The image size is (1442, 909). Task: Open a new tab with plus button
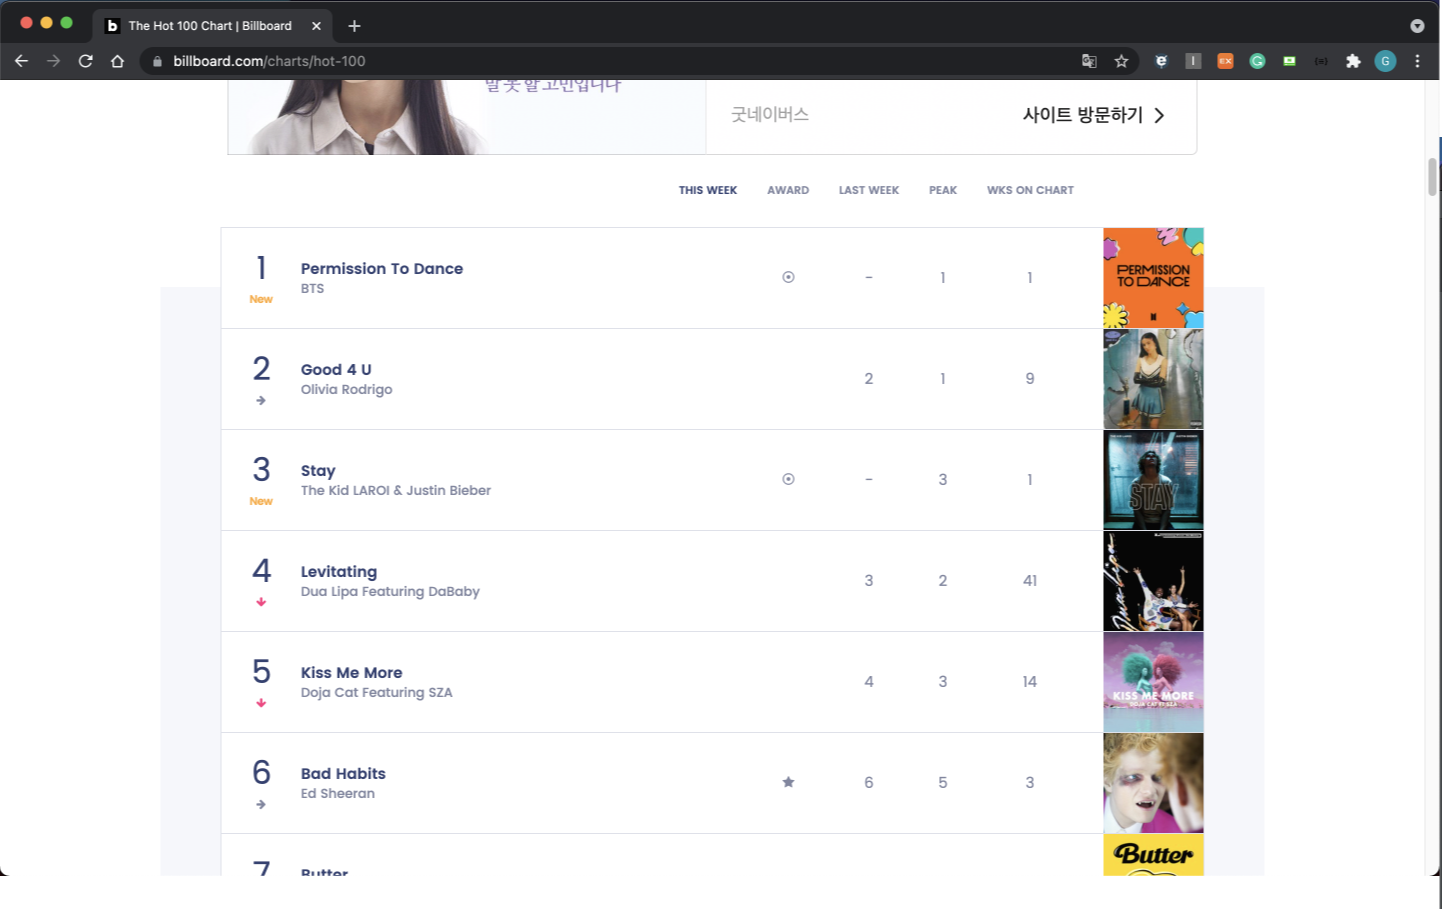[354, 26]
